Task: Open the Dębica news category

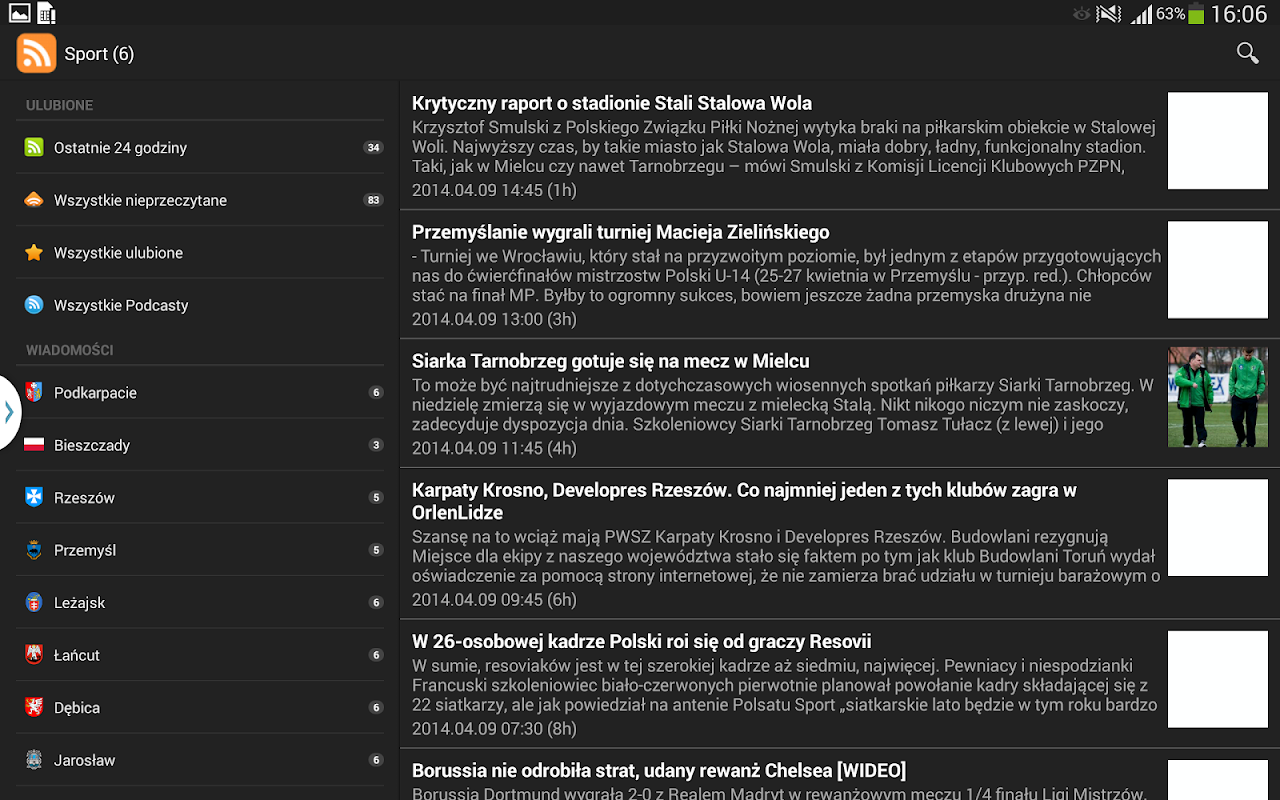Action: click(200, 707)
